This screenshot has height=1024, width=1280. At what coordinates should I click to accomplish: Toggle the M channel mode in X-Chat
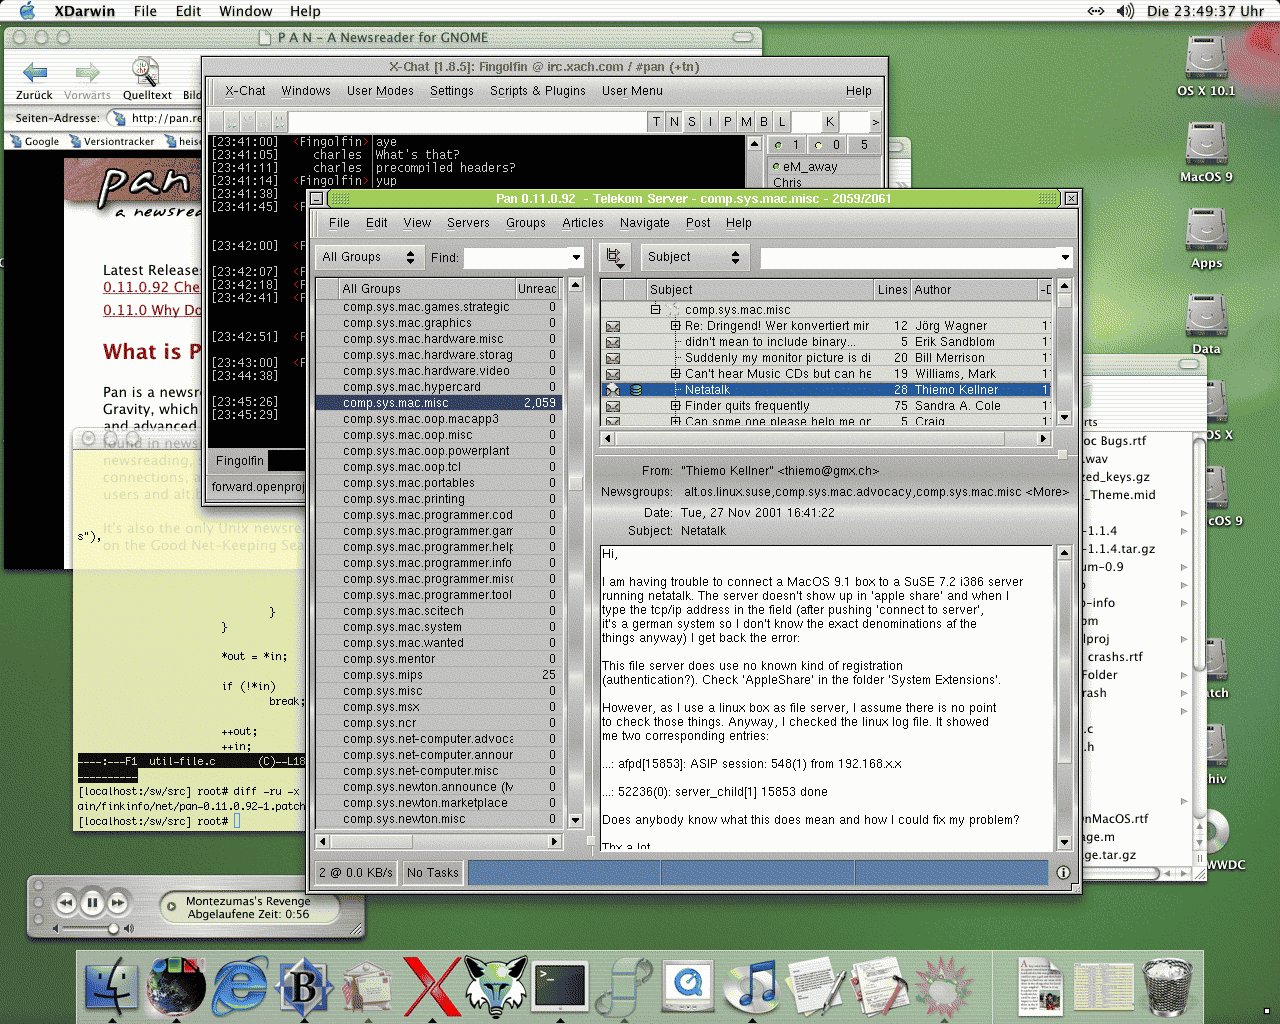[746, 122]
